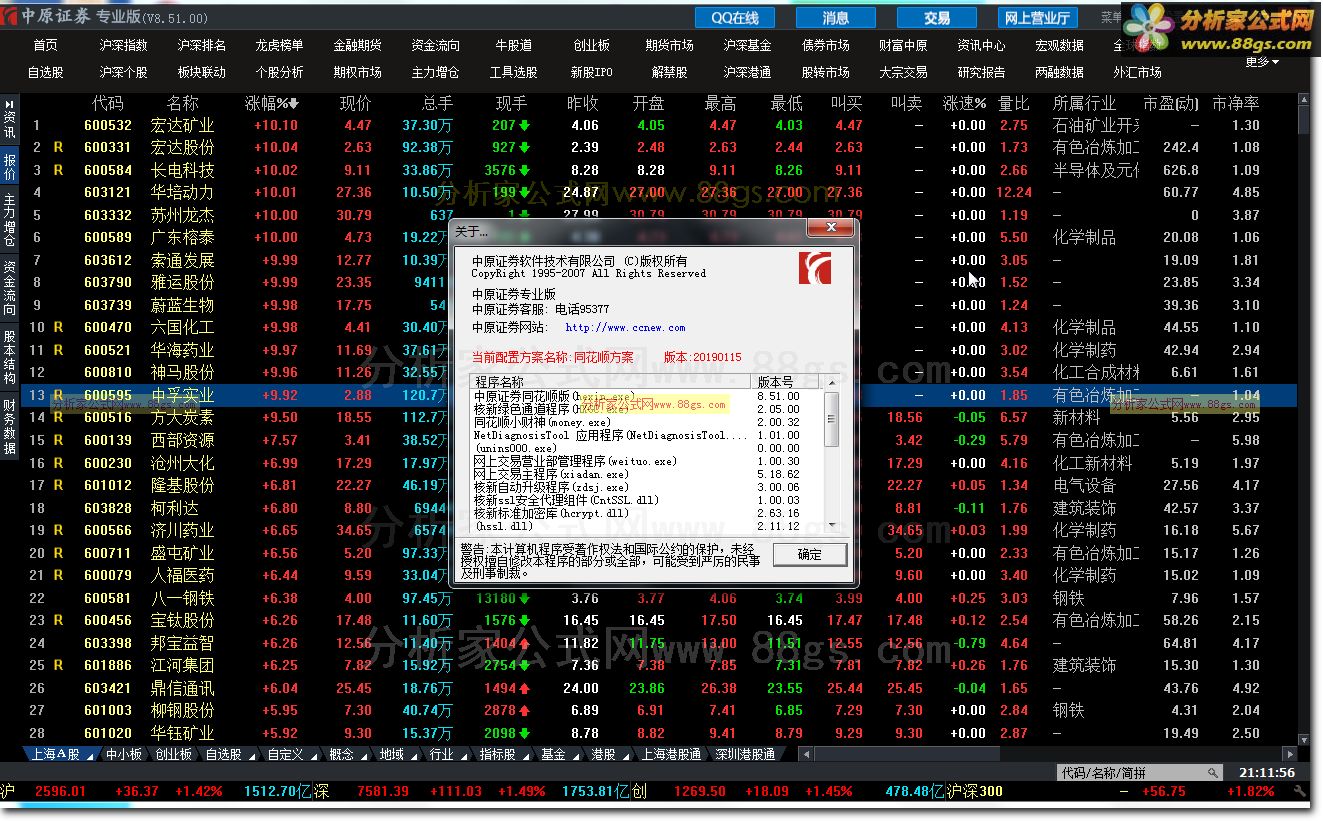1323x821 pixels.
Task: Click the 2596.01 Shanghai index value
Action: (60, 791)
